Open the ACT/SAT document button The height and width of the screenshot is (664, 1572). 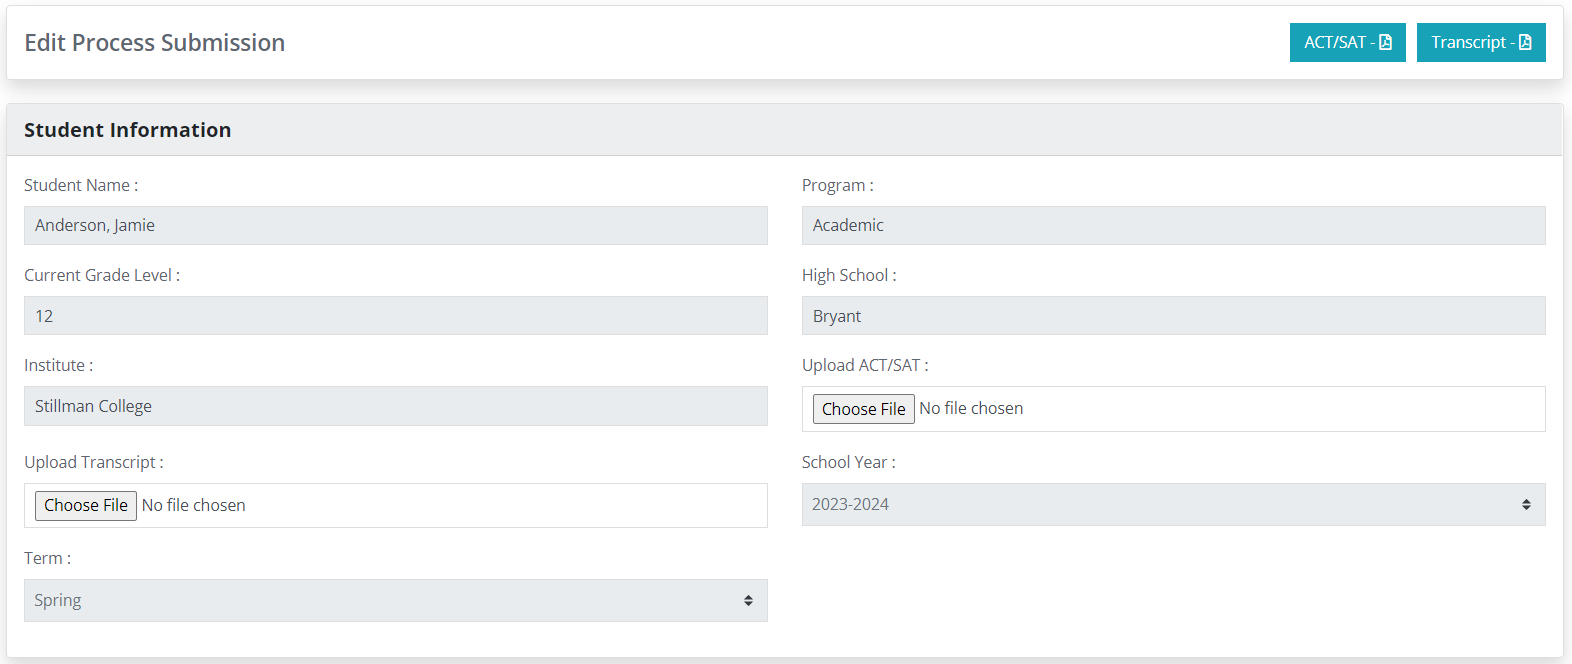click(x=1338, y=42)
